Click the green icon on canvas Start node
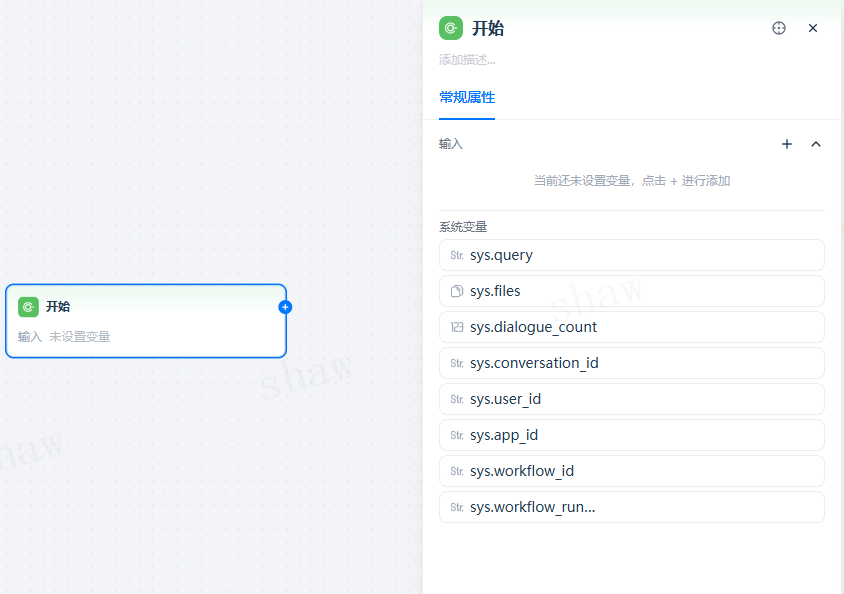 (28, 307)
